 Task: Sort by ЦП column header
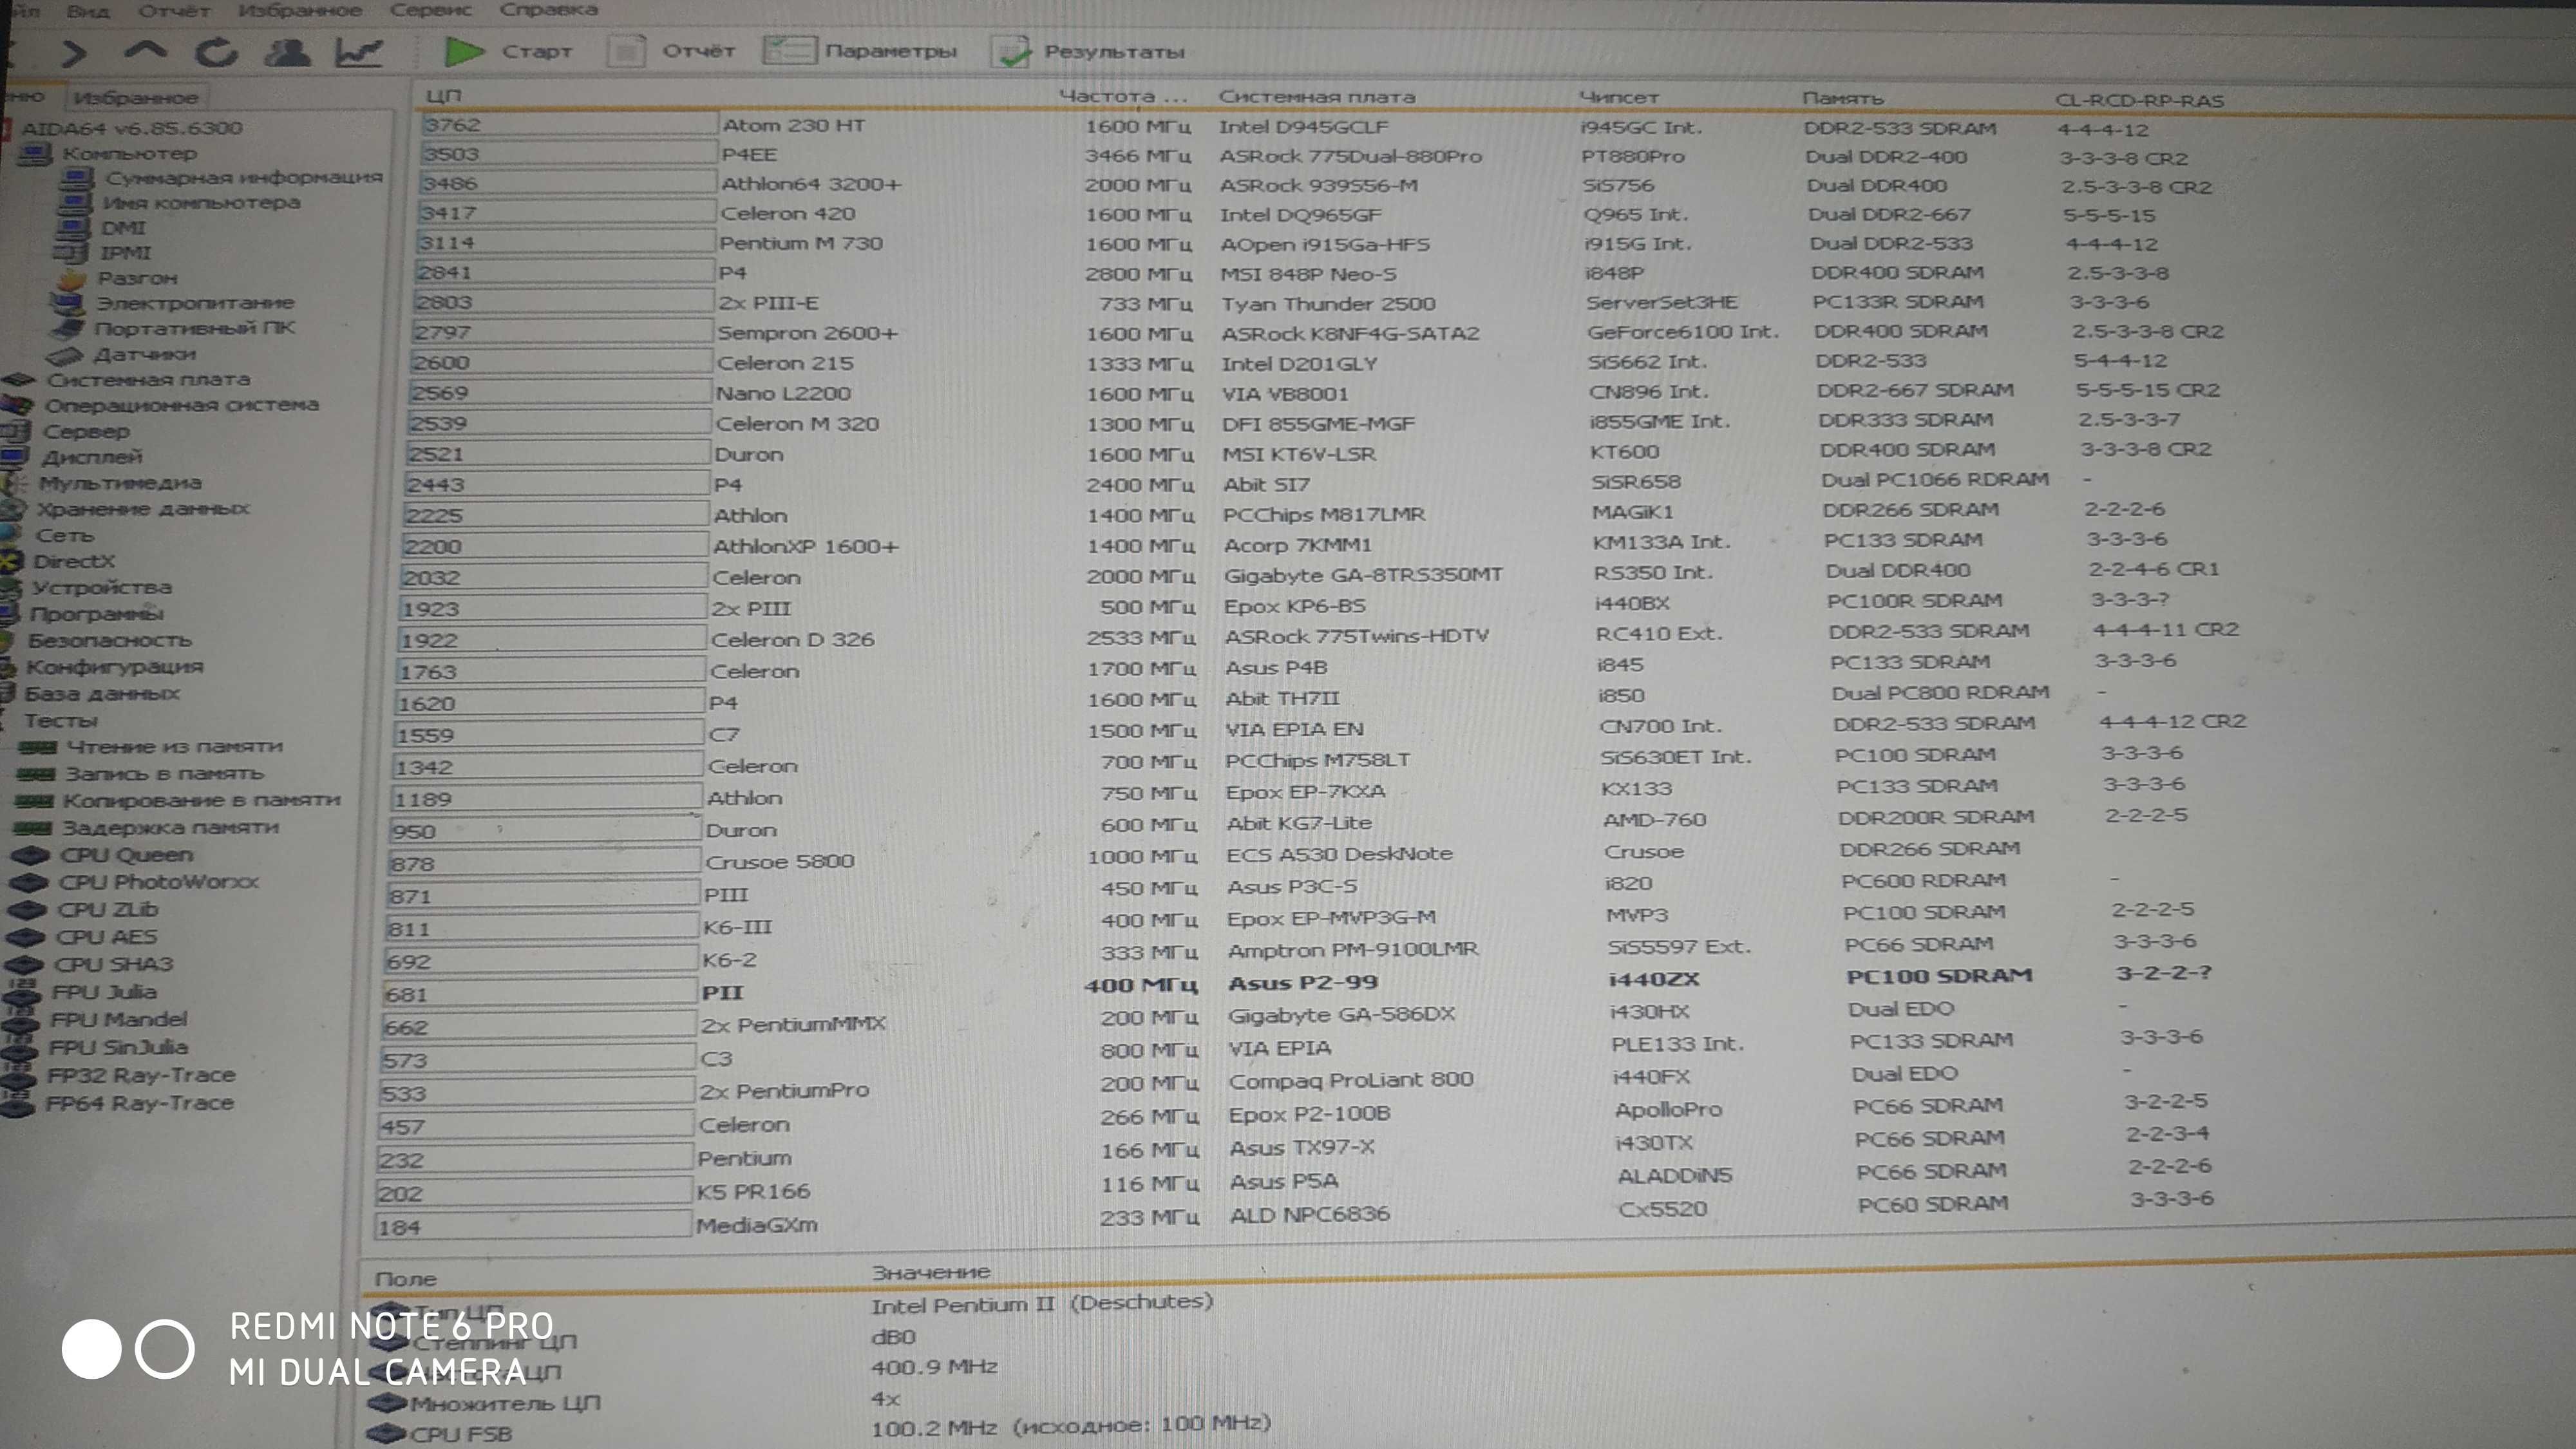pyautogui.click(x=443, y=96)
